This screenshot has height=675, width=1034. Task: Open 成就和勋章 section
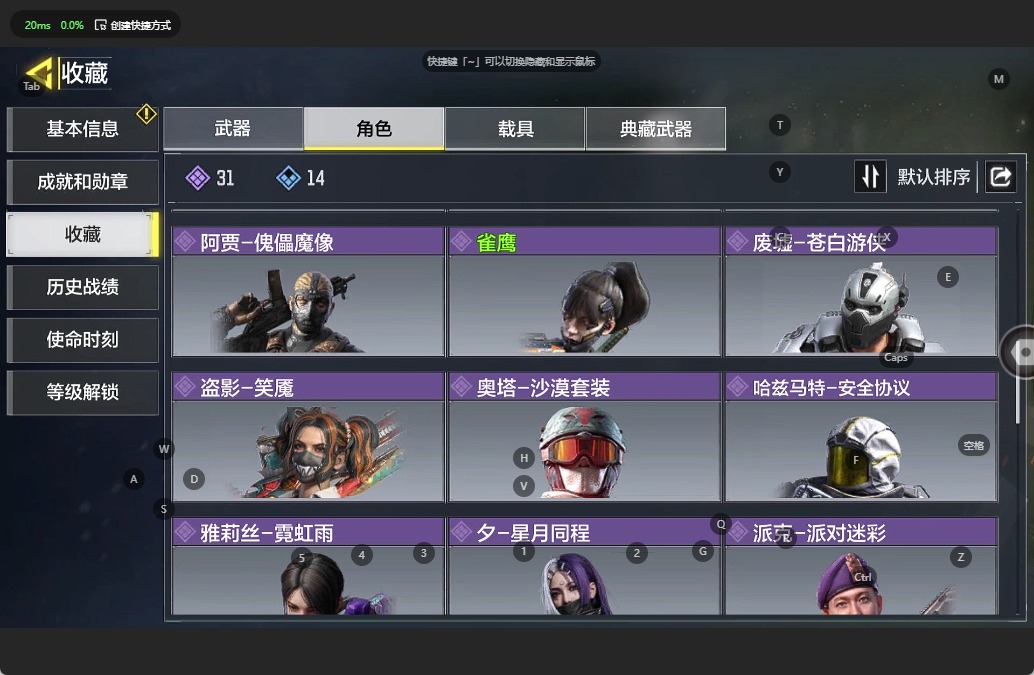coord(82,182)
